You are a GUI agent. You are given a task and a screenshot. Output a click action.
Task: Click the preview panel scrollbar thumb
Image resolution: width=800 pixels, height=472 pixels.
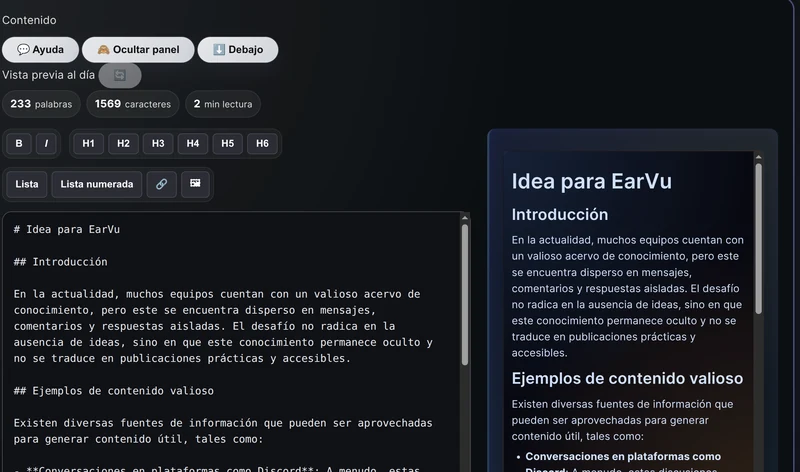point(758,238)
